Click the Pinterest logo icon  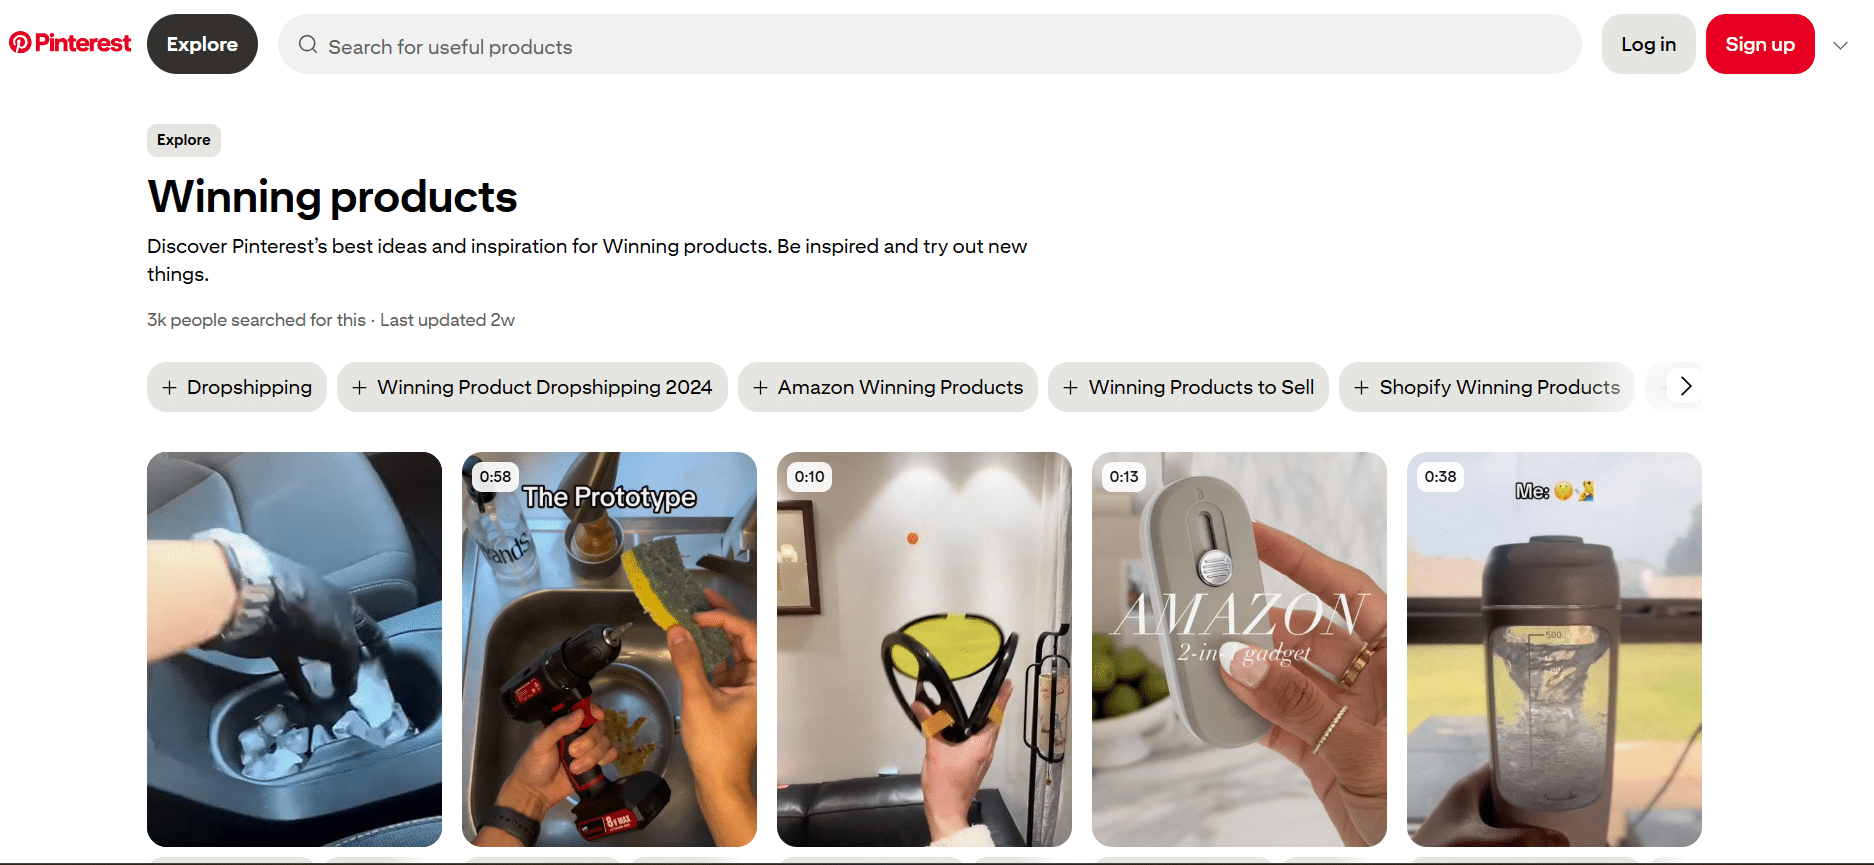click(x=20, y=43)
